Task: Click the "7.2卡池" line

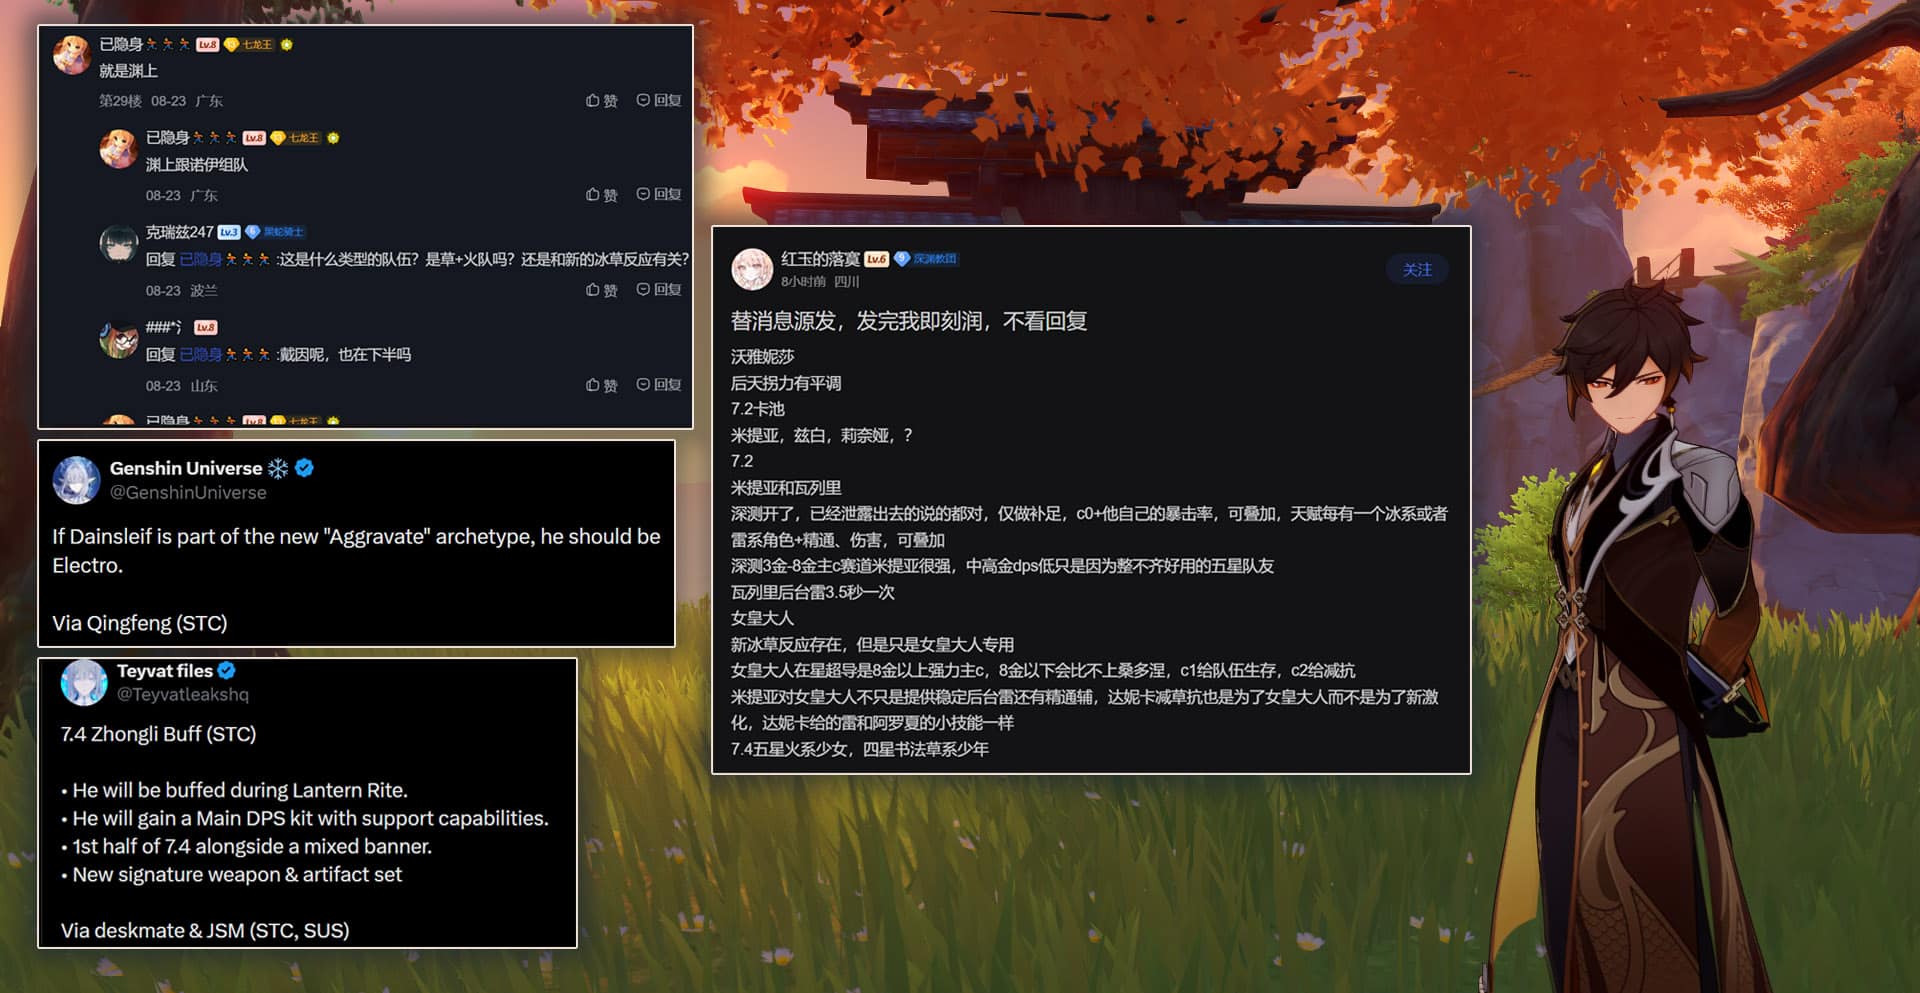Action: click(758, 409)
